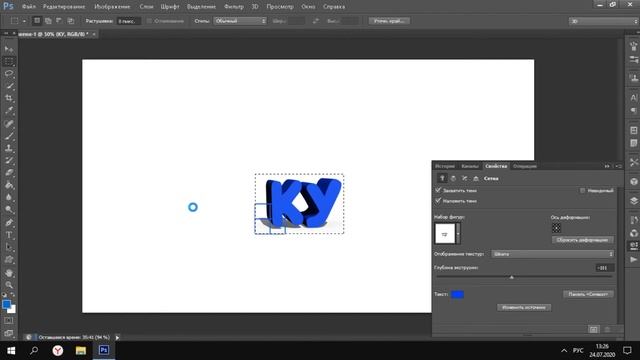The height and width of the screenshot is (360, 640).
Task: Toggle the 'Наложить тени' checkbox
Action: click(x=438, y=201)
